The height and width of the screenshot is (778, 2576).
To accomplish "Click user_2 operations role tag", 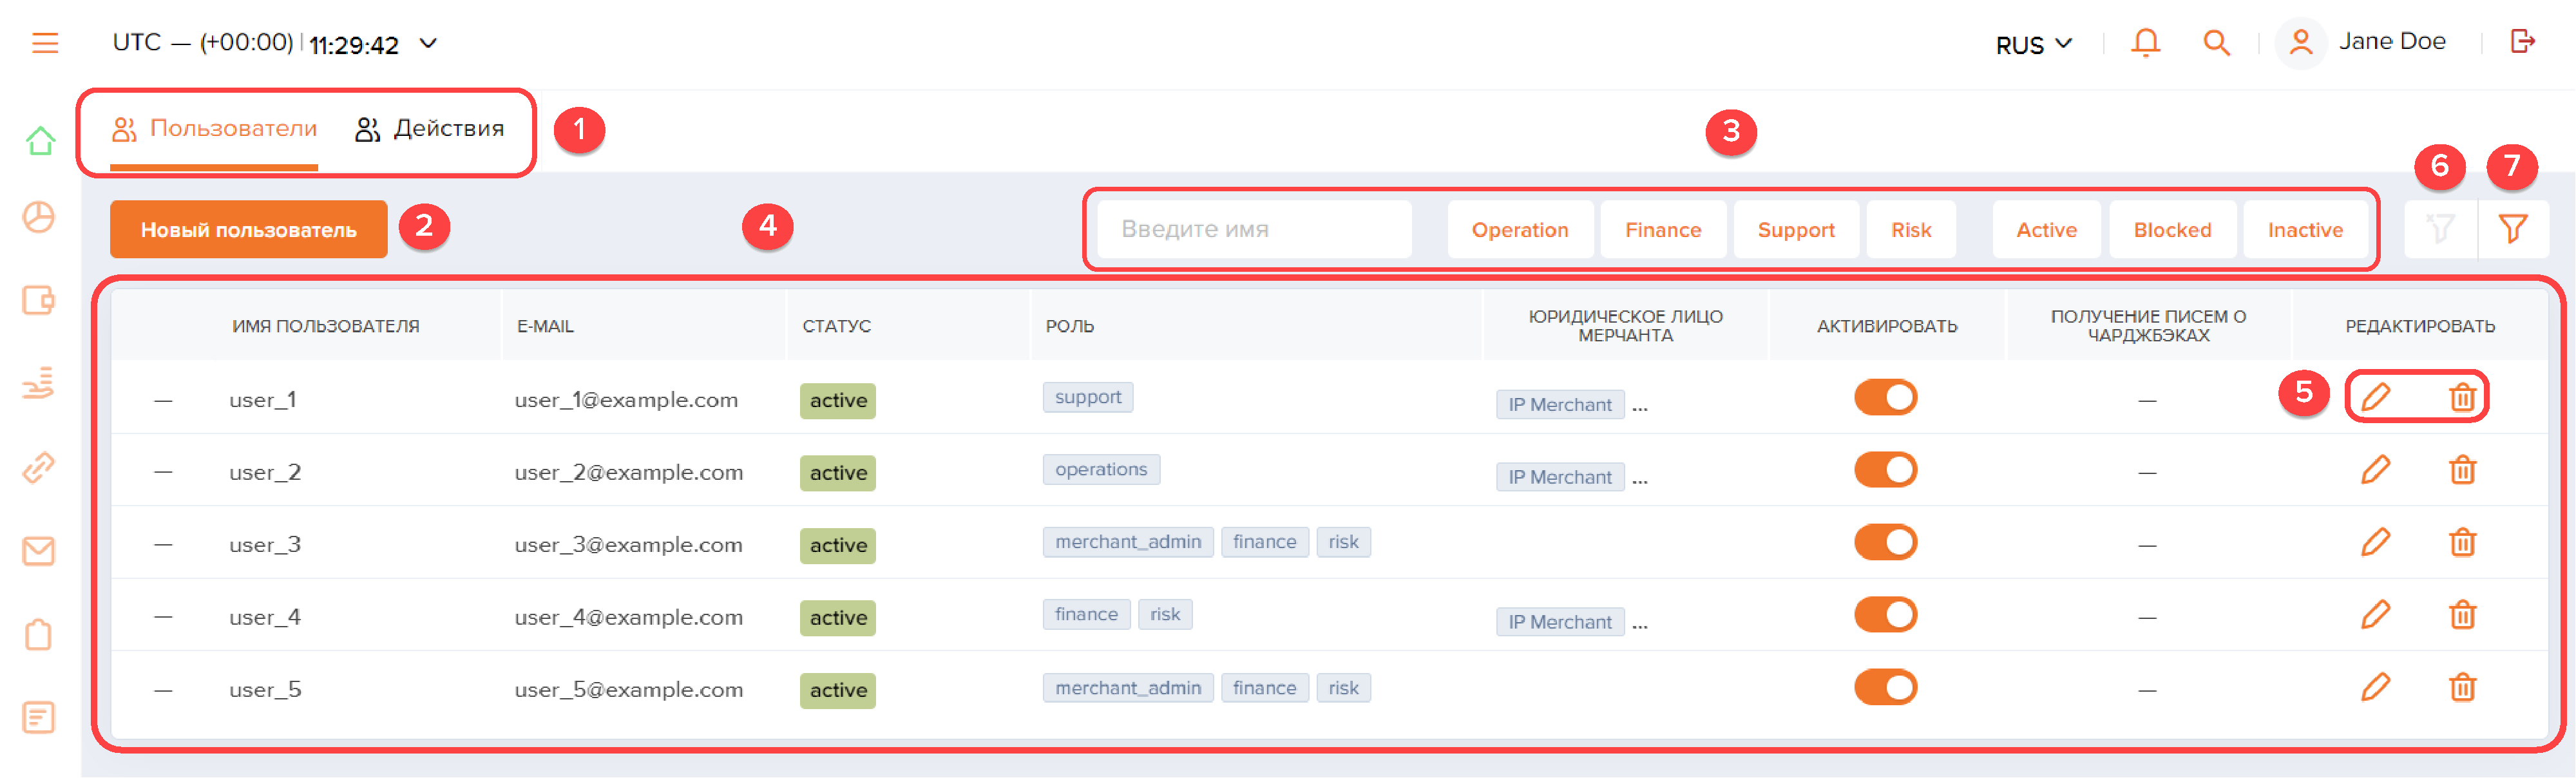I will 1101,469.
